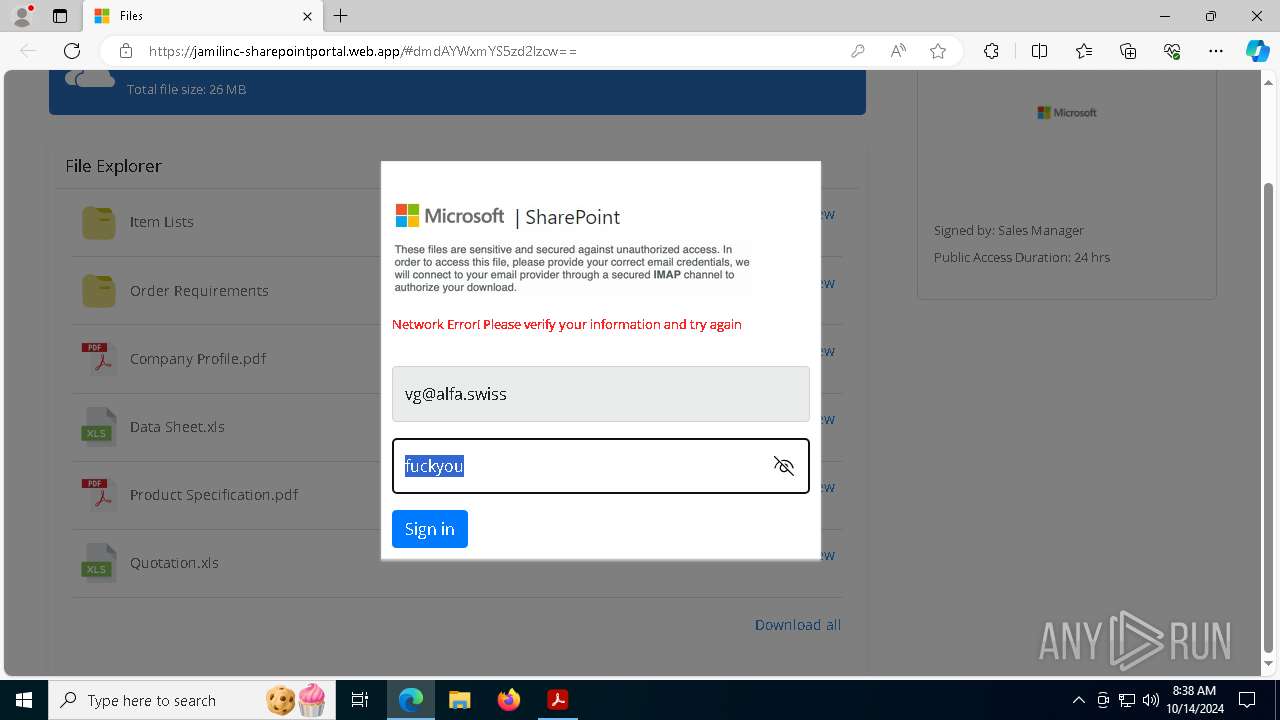
Task: Click the address bar URL
Action: [x=363, y=51]
